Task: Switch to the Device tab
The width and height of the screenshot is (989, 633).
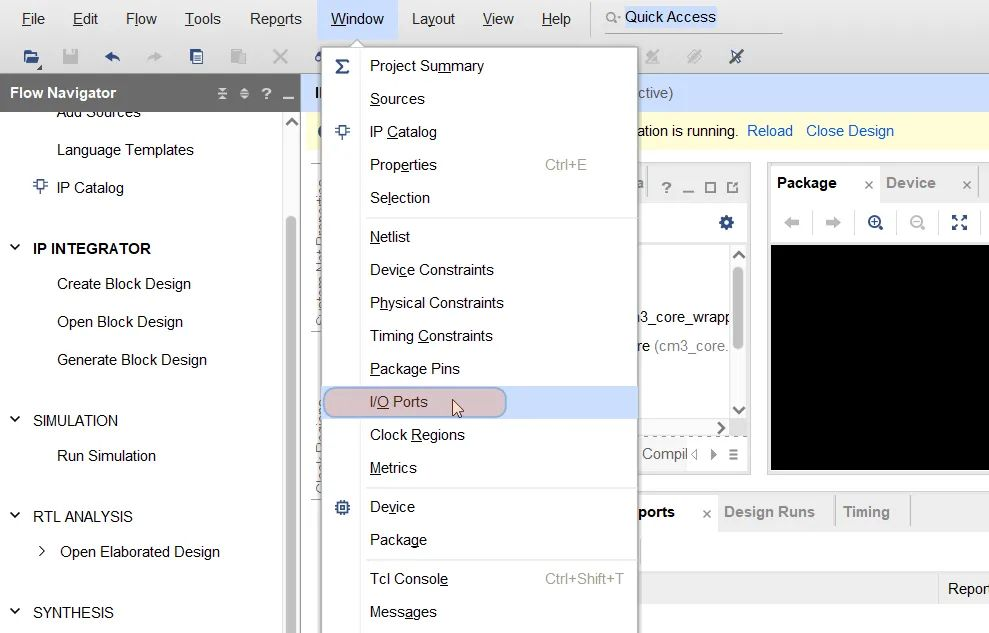Action: point(910,183)
